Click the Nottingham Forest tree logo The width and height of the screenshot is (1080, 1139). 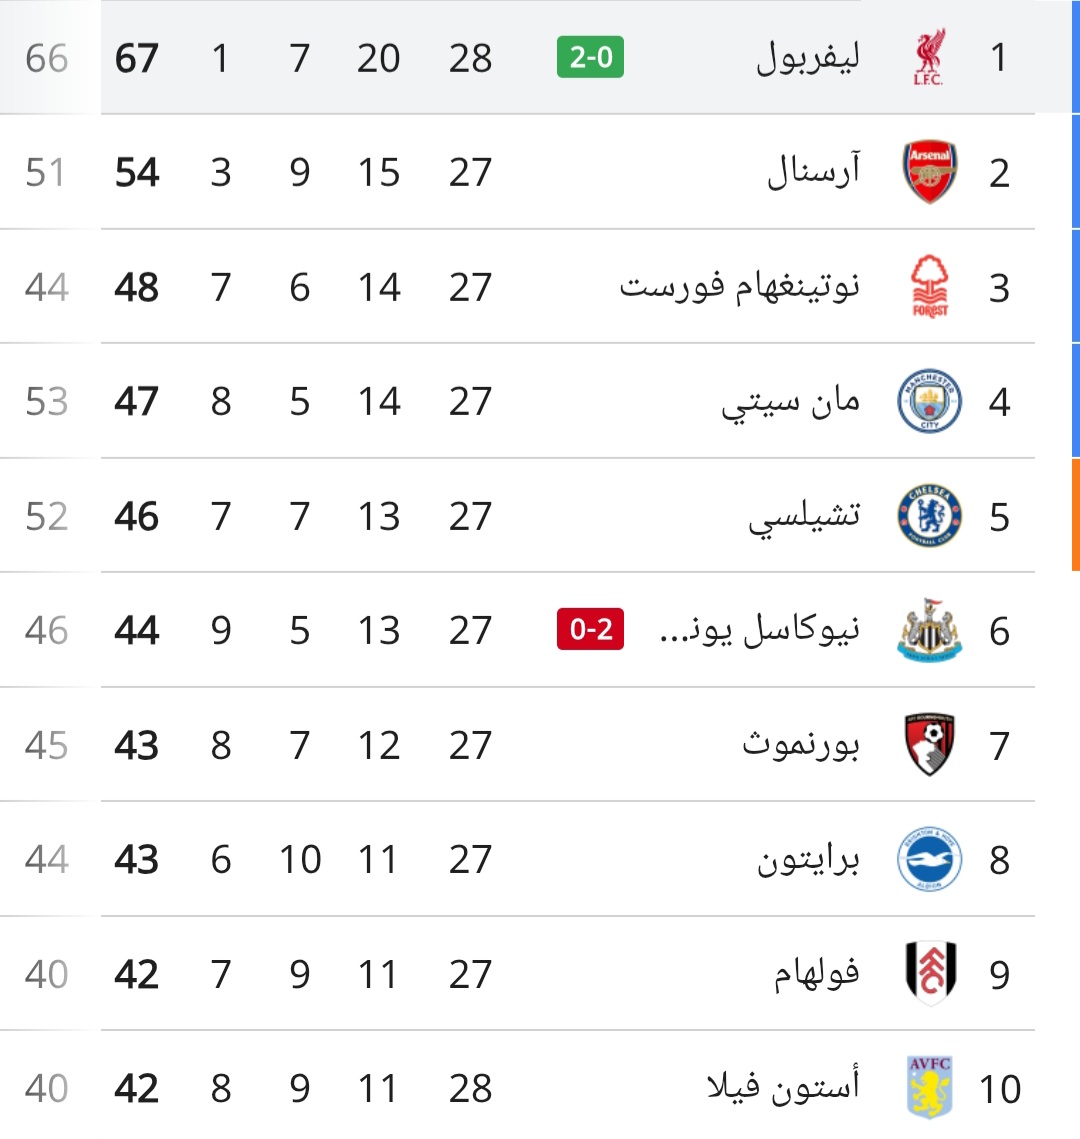[930, 286]
